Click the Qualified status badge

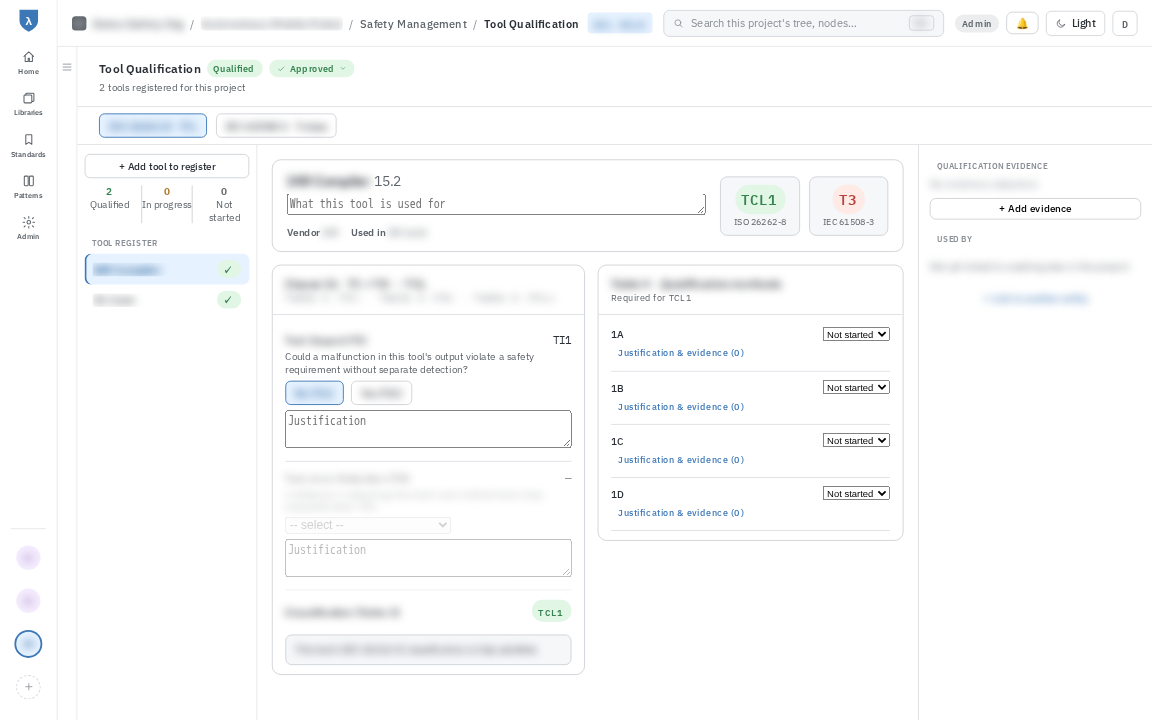click(x=233, y=68)
